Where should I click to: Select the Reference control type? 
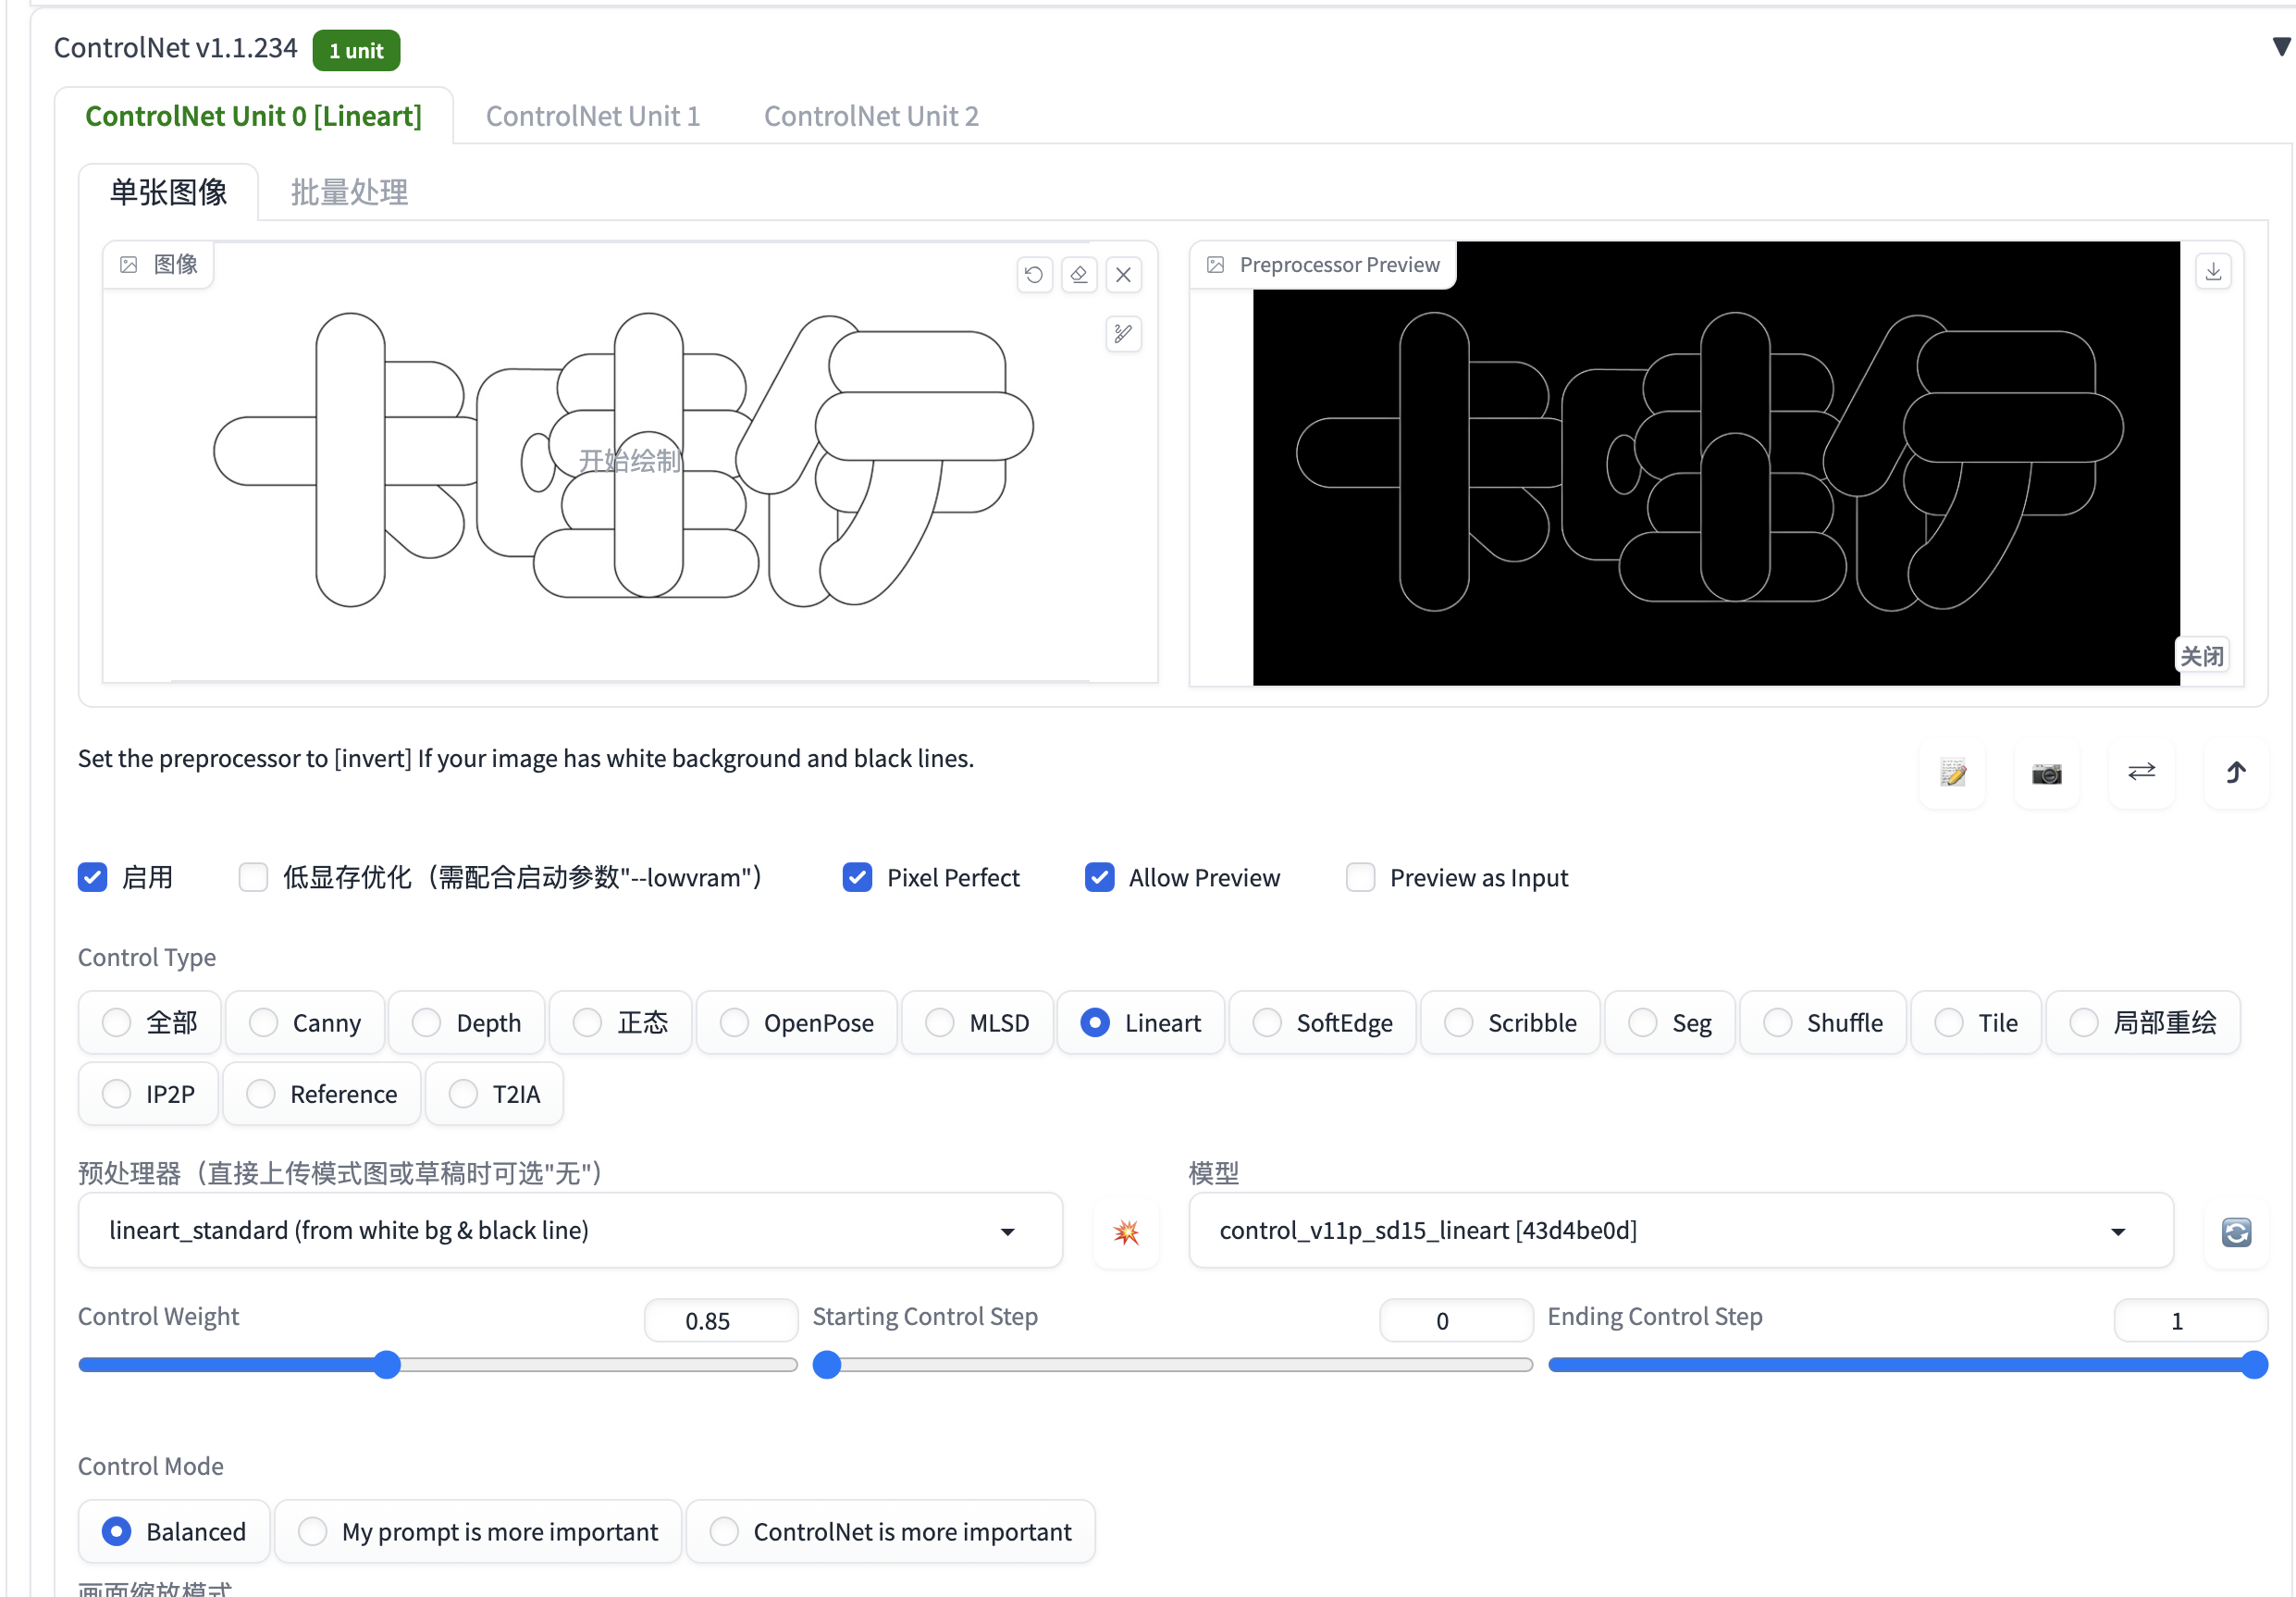322,1093
